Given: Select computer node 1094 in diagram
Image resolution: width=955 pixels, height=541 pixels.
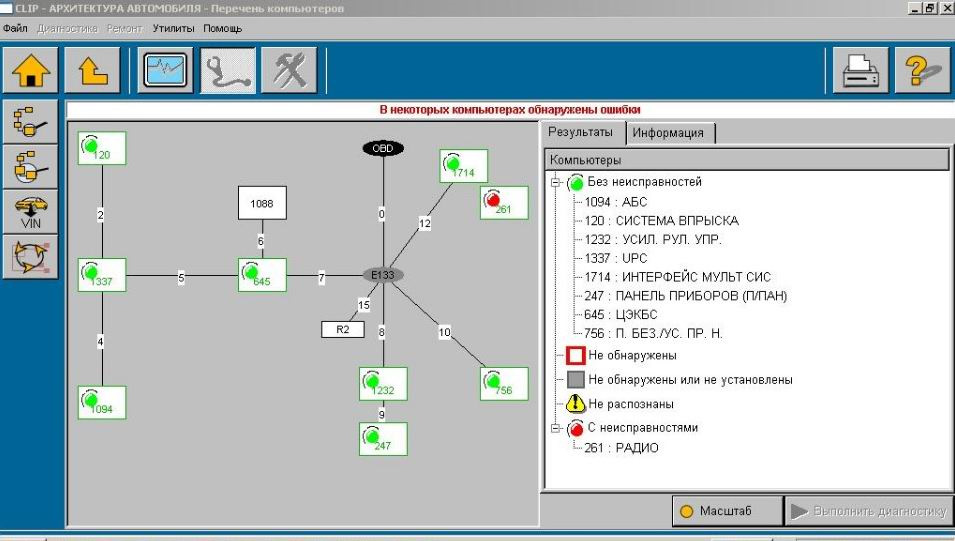Looking at the screenshot, I should (x=102, y=403).
